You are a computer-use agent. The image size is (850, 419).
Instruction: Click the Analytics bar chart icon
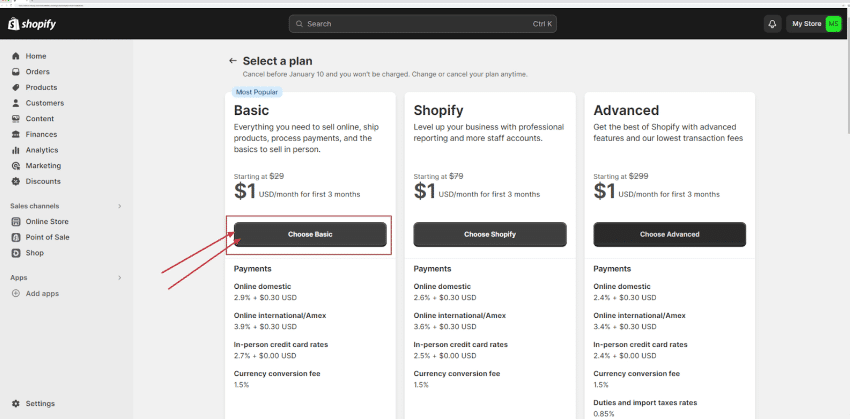[16, 150]
